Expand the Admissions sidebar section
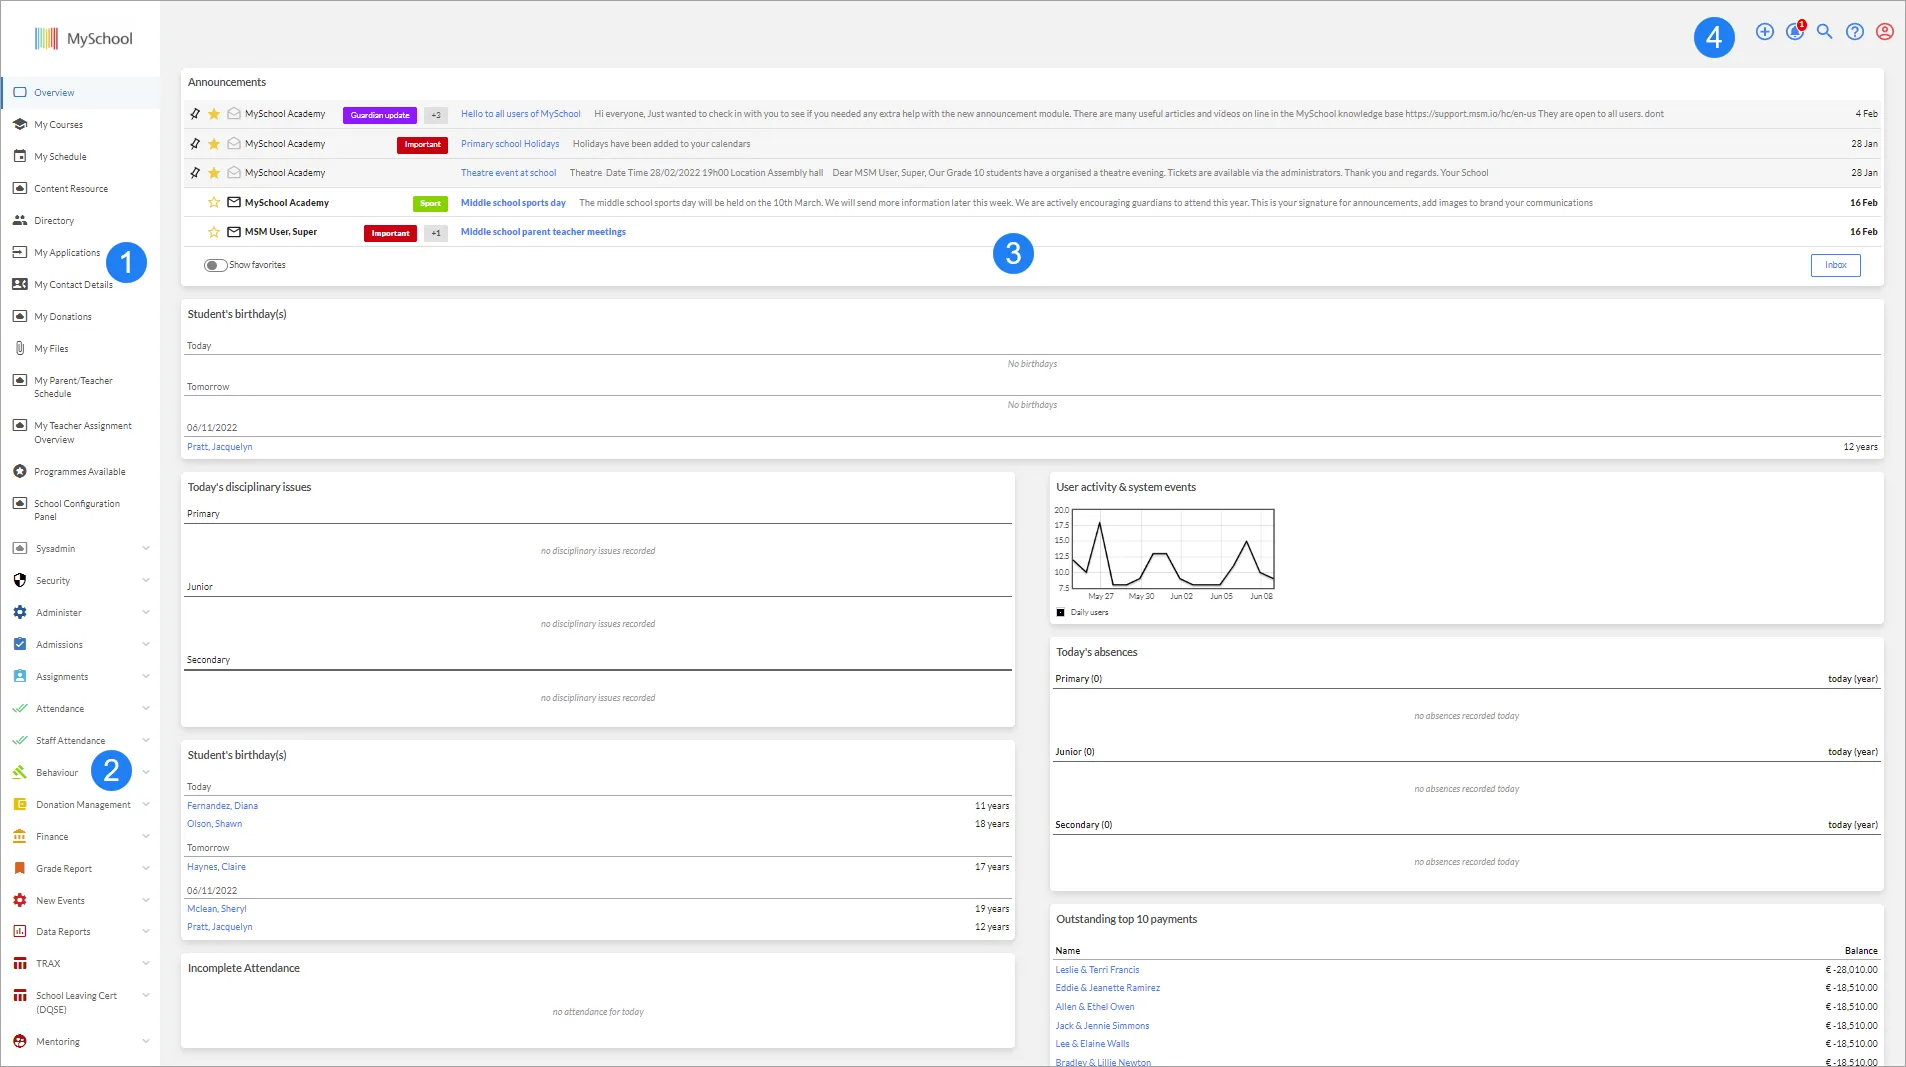Image resolution: width=1906 pixels, height=1067 pixels. (146, 645)
